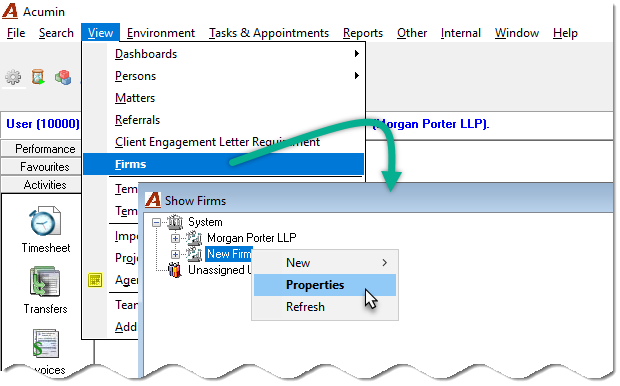Click the gear settings toolbar icon

[13, 77]
